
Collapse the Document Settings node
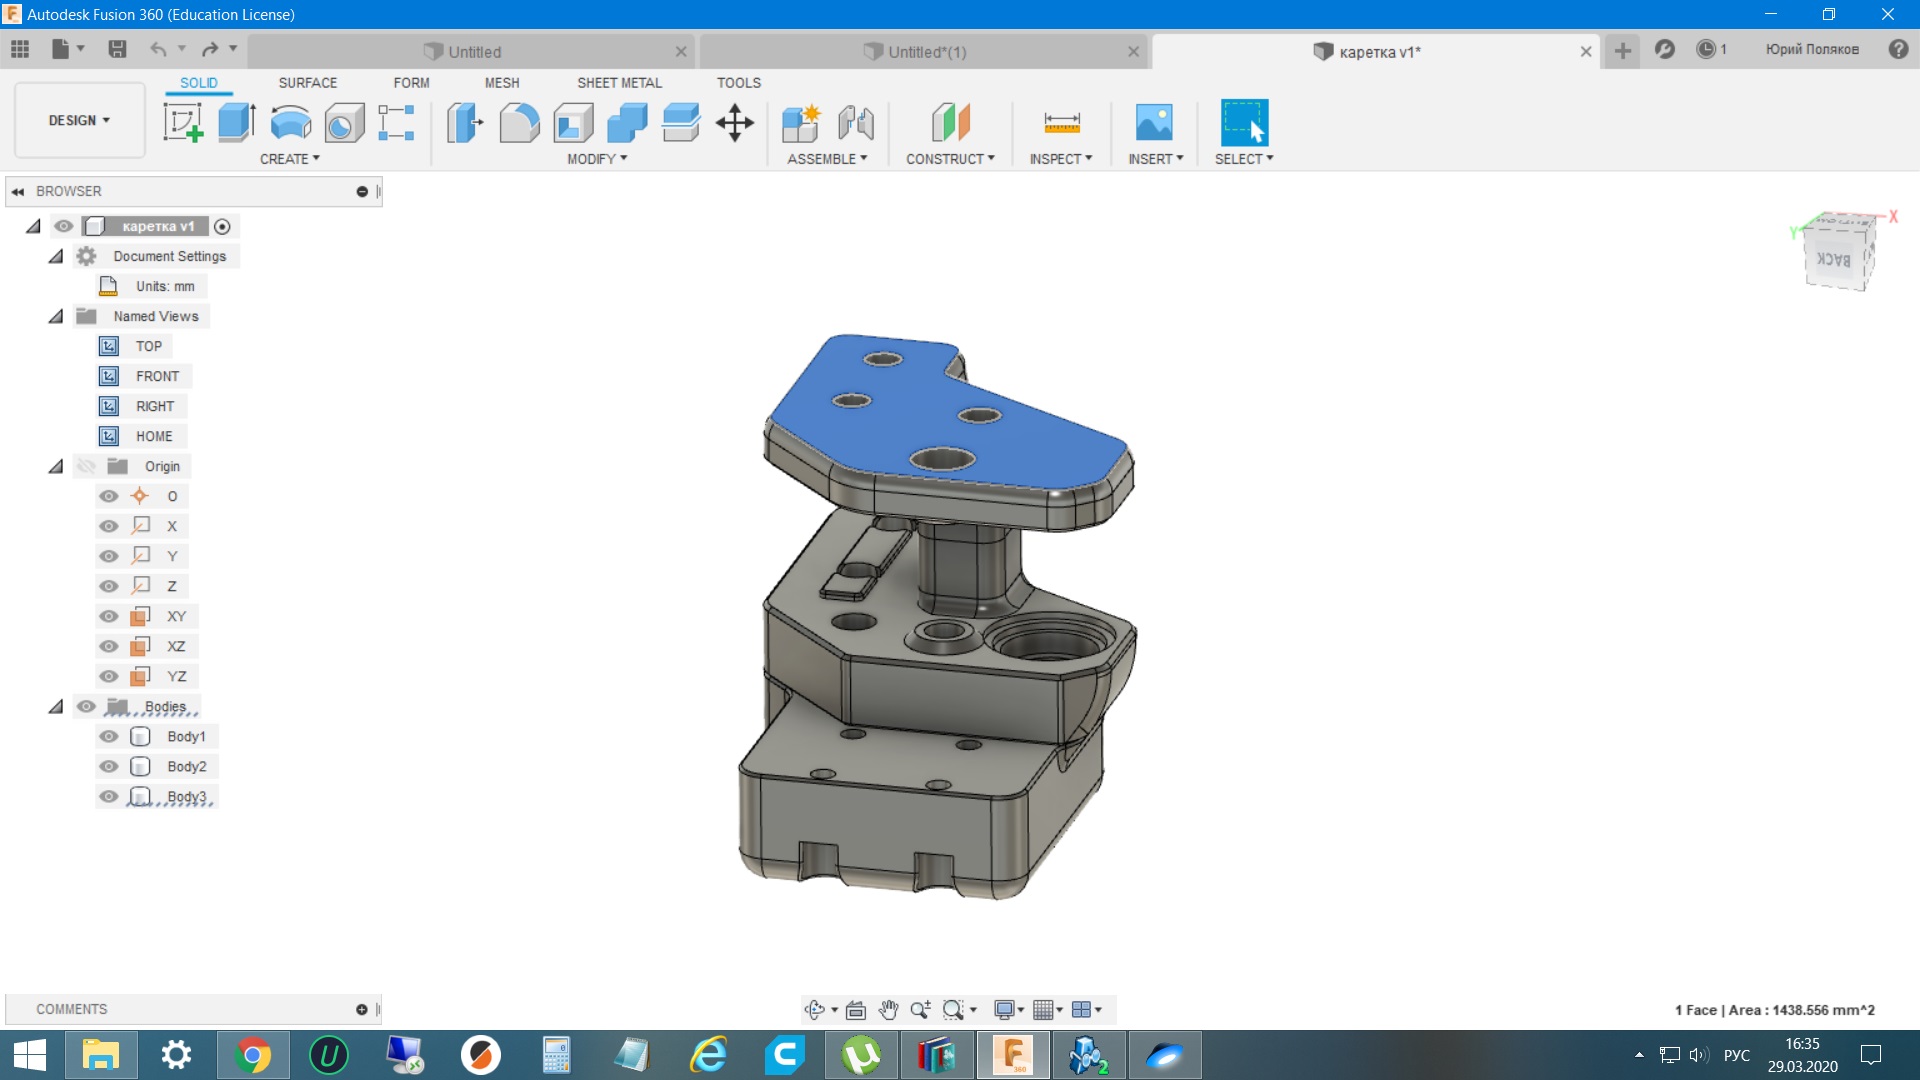(55, 256)
